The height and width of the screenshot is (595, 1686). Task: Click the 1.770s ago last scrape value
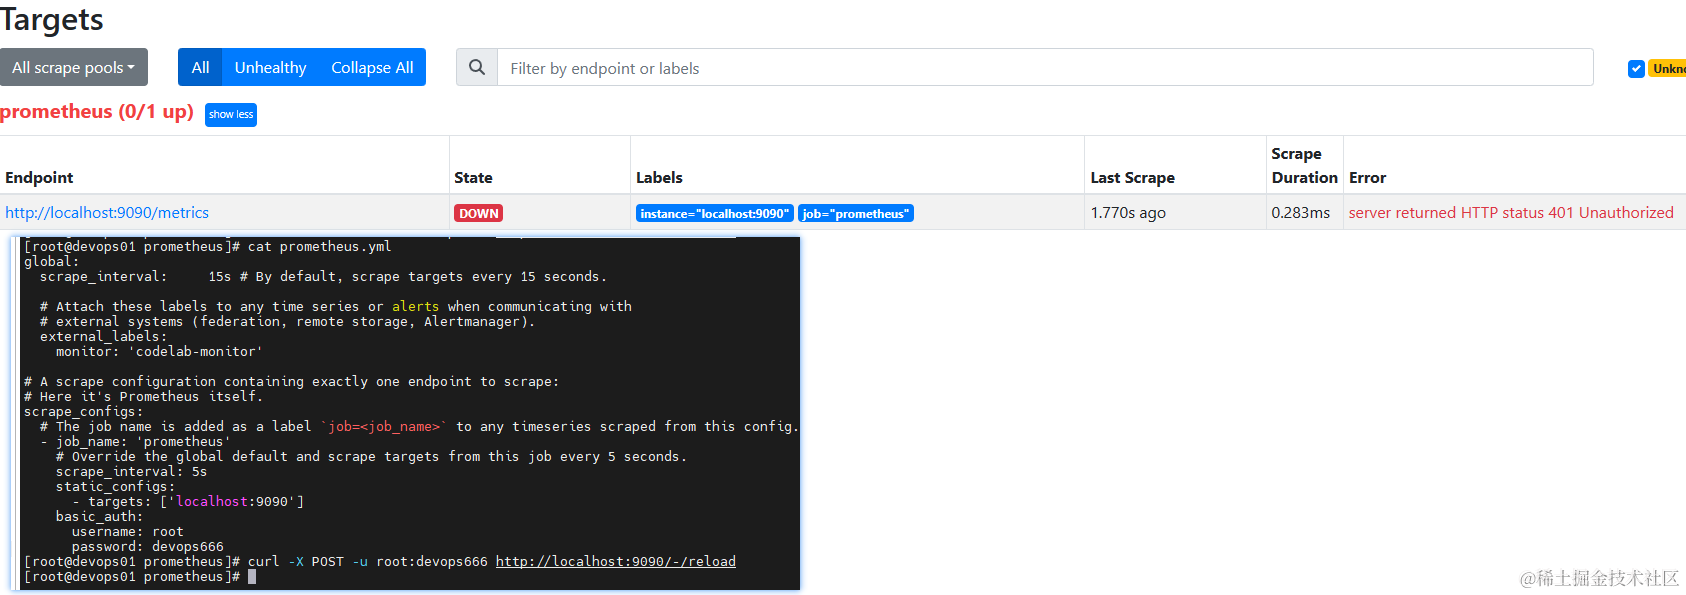(1128, 213)
